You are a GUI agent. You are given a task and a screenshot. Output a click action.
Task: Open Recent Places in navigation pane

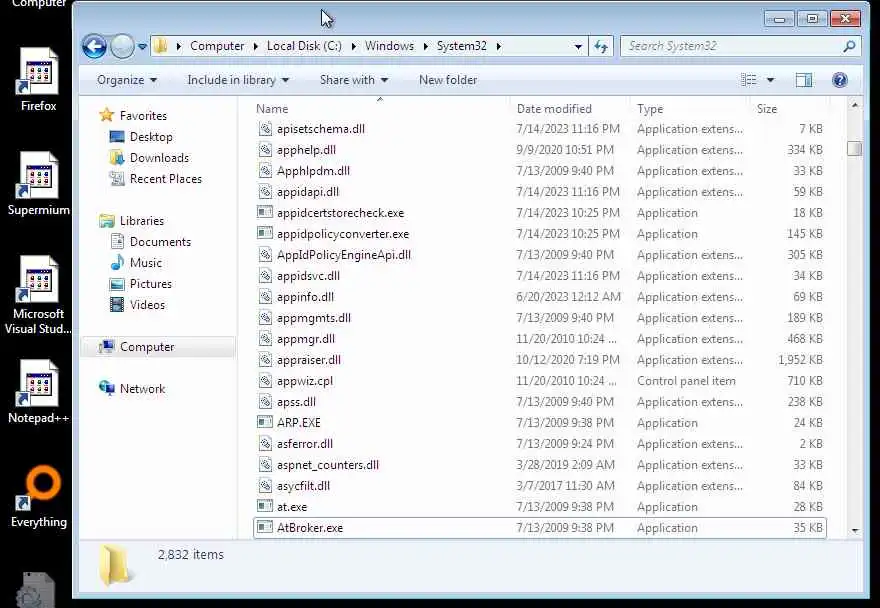166,179
